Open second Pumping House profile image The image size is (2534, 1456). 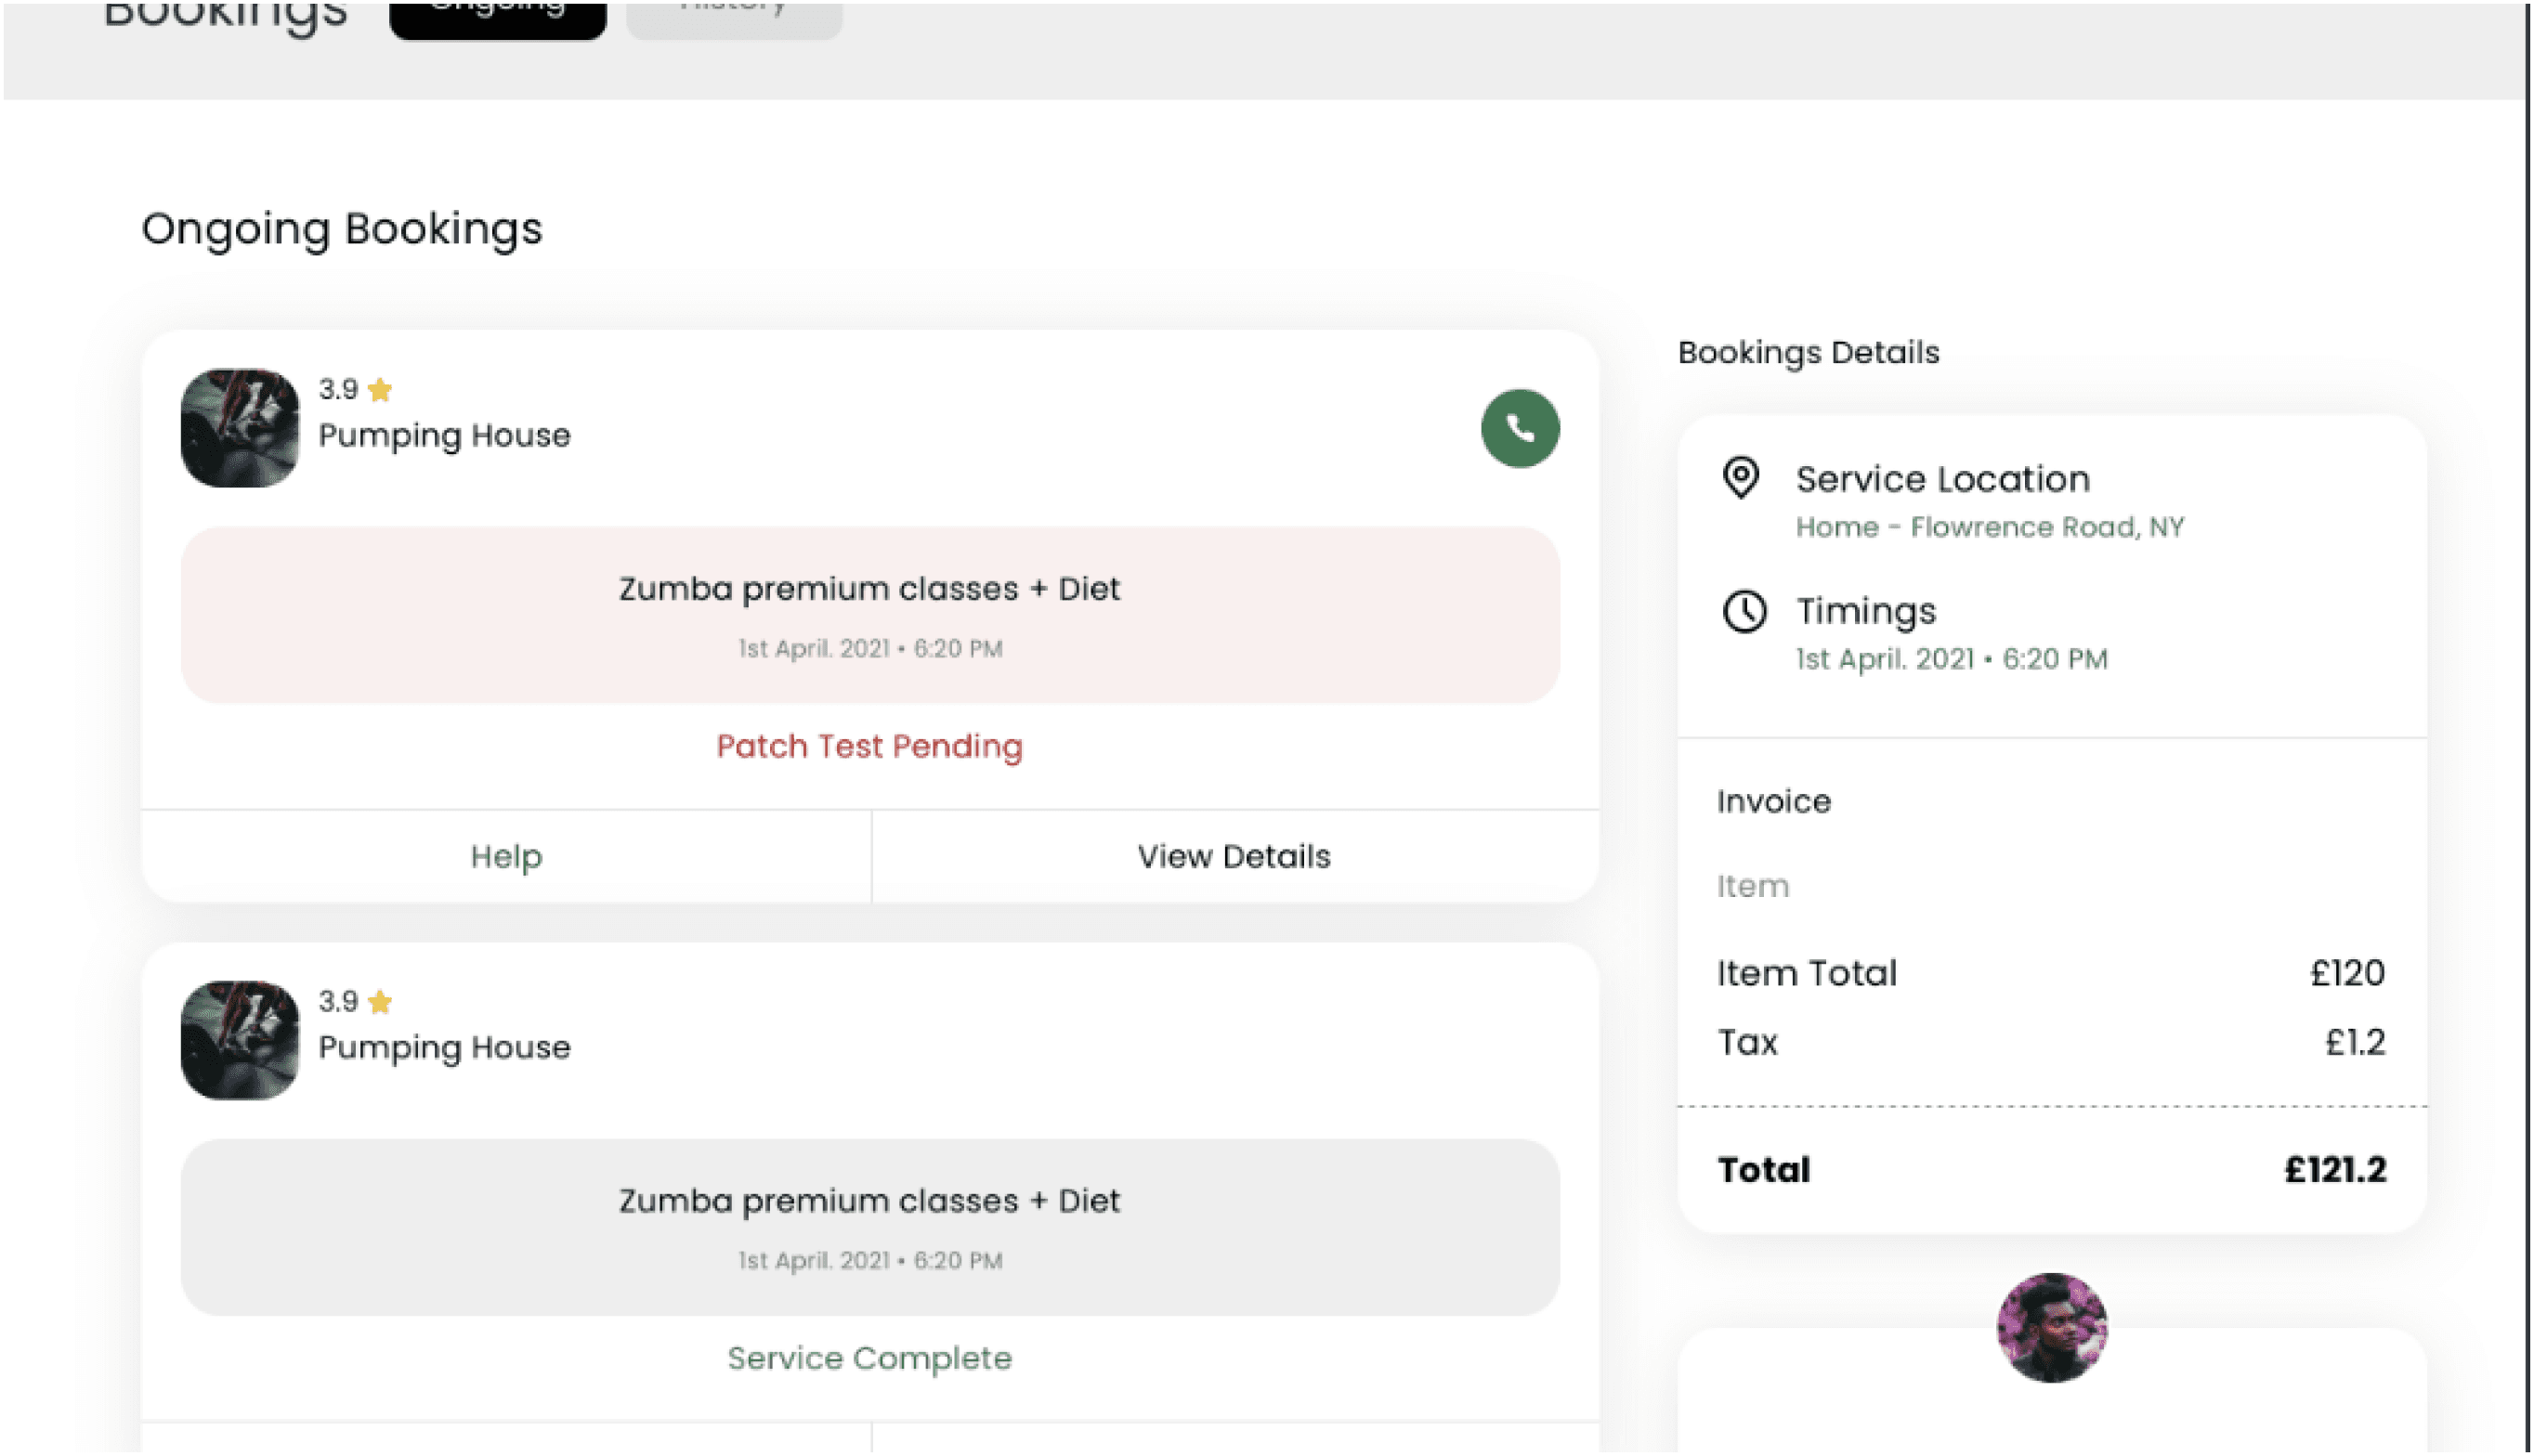(239, 1039)
